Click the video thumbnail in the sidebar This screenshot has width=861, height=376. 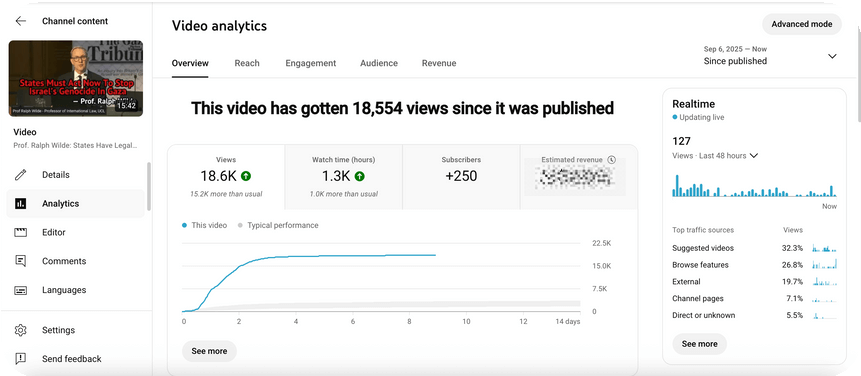pyautogui.click(x=76, y=78)
